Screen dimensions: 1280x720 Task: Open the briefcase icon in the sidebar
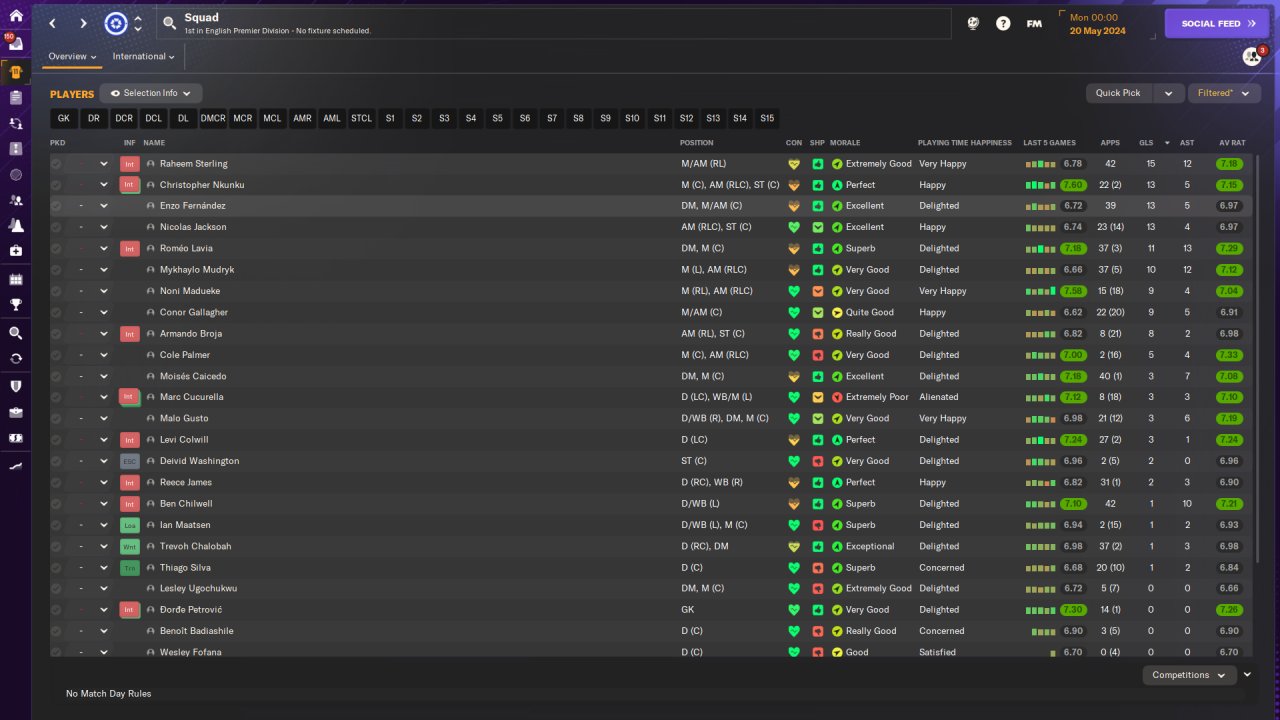point(15,412)
